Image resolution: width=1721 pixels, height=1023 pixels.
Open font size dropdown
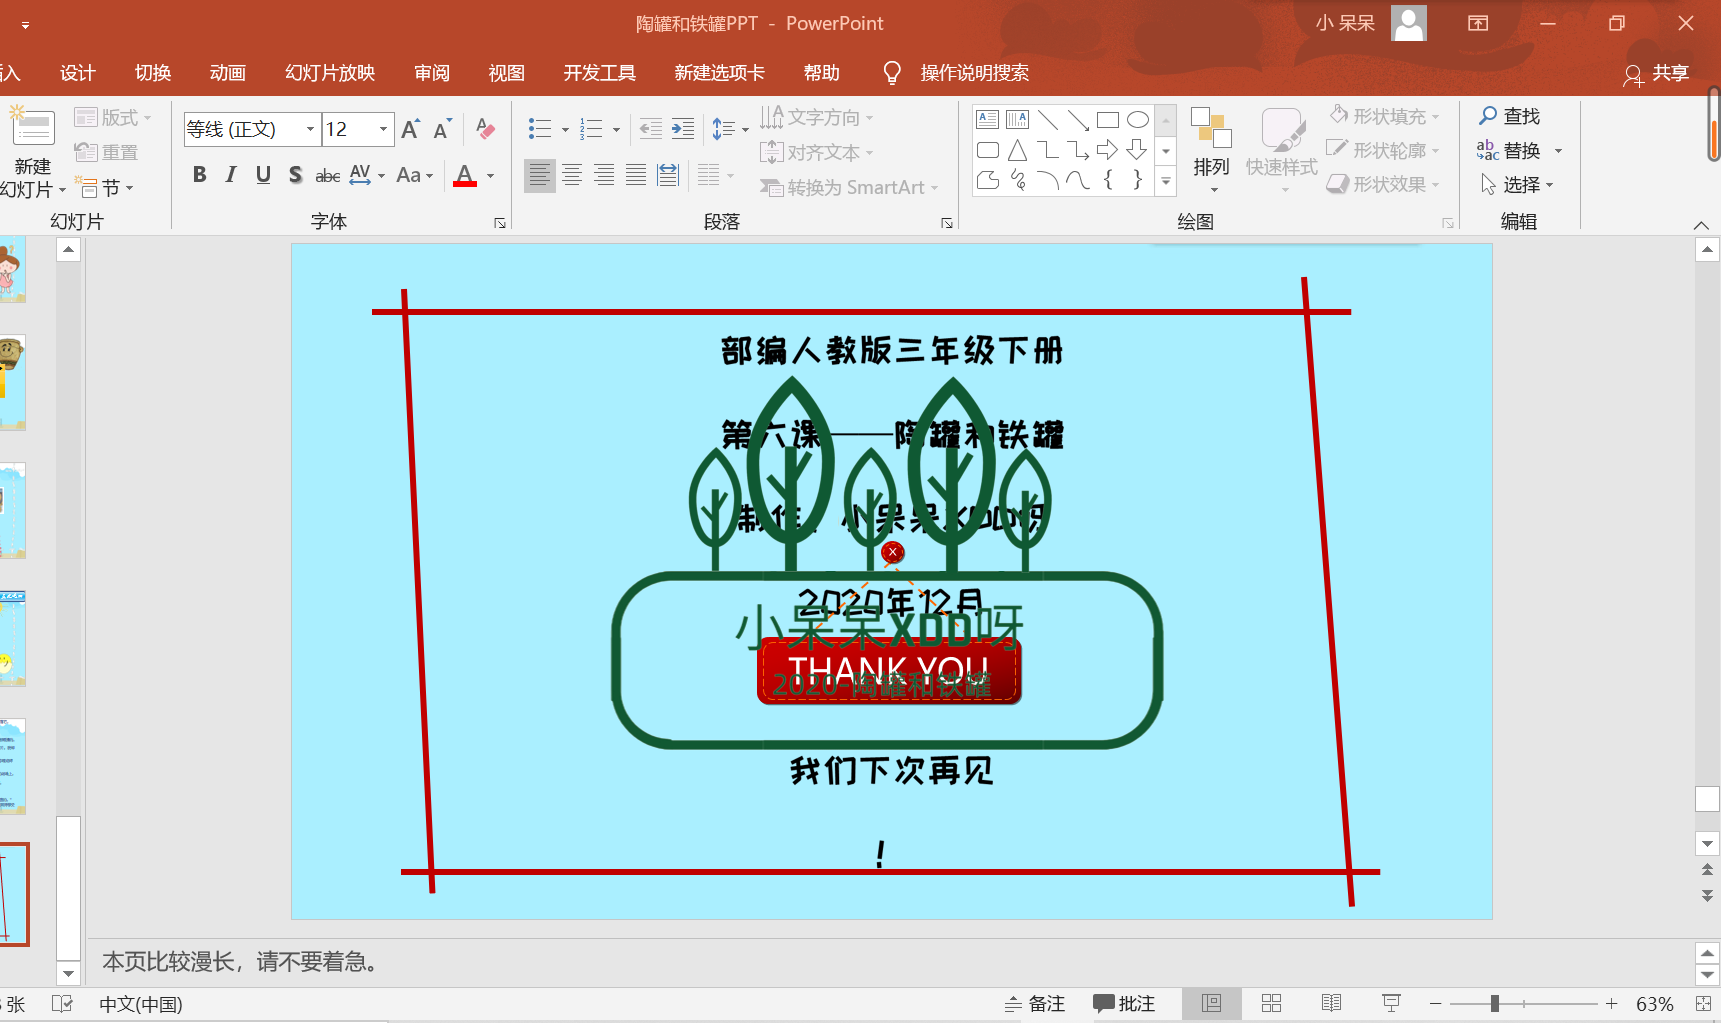pos(383,129)
